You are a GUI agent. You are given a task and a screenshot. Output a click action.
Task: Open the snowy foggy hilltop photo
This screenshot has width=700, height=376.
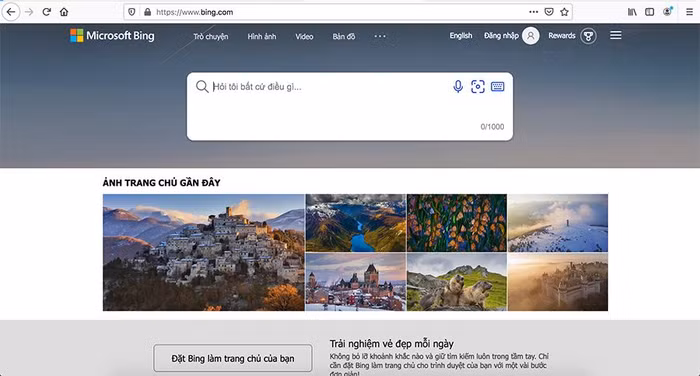pos(558,223)
